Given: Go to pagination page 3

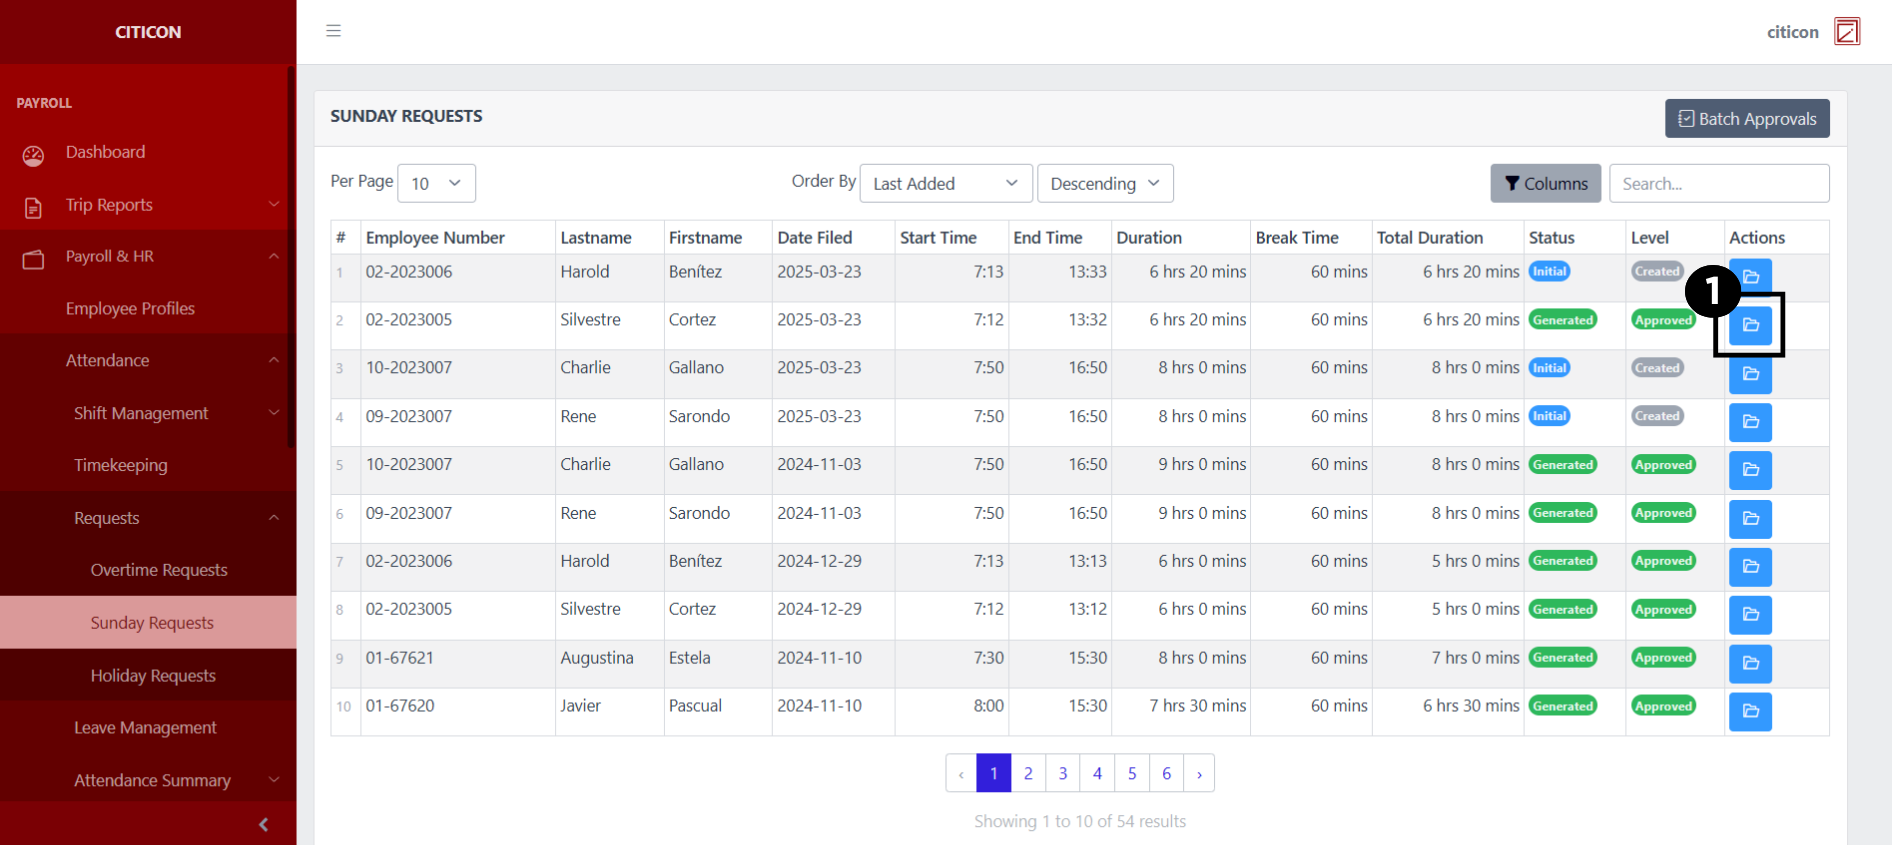Looking at the screenshot, I should tap(1062, 773).
